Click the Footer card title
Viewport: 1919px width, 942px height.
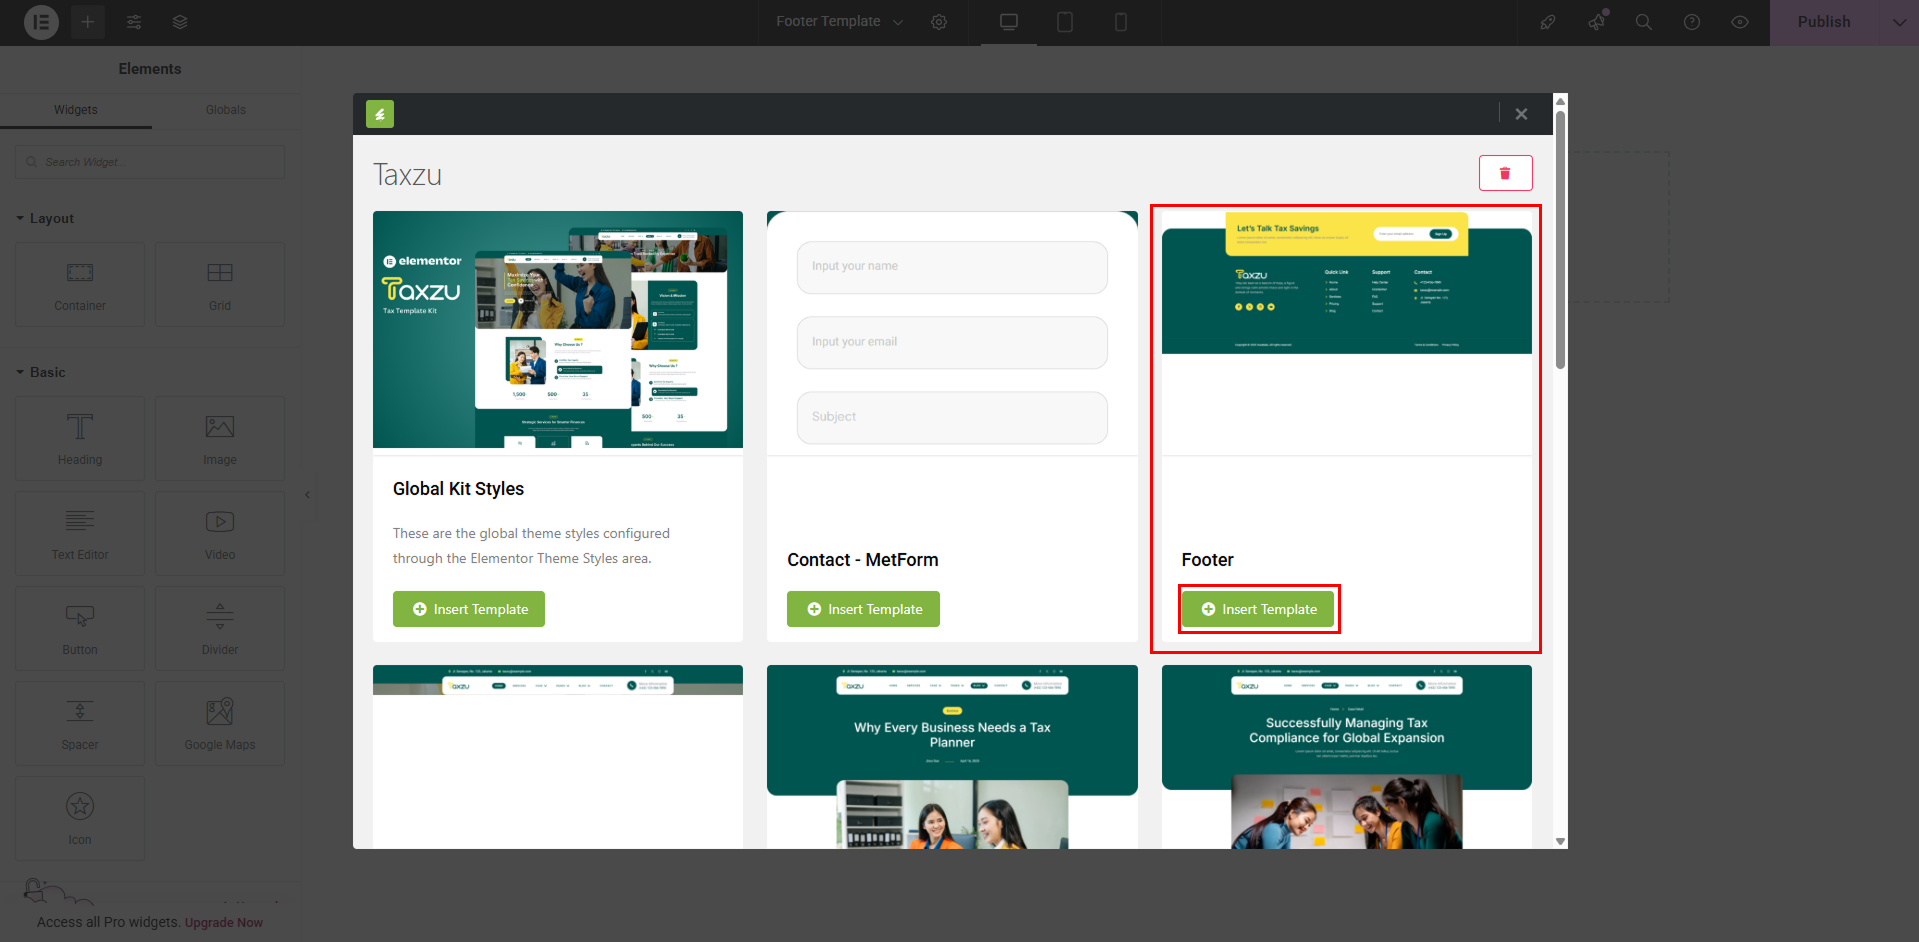[x=1207, y=560]
